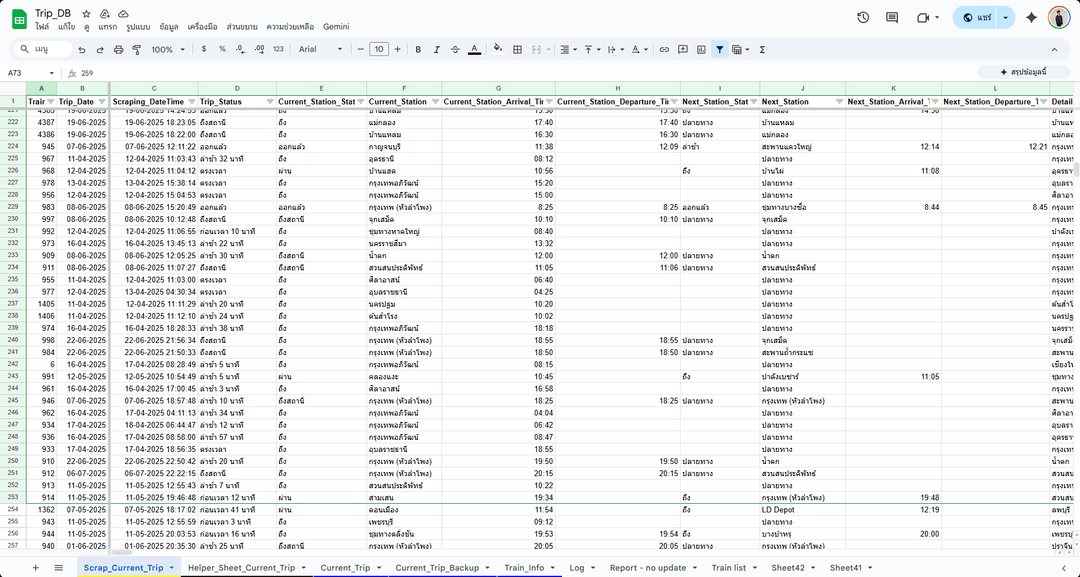1080x577 pixels.
Task: Toggle the filter button in toolbar
Action: (719, 49)
